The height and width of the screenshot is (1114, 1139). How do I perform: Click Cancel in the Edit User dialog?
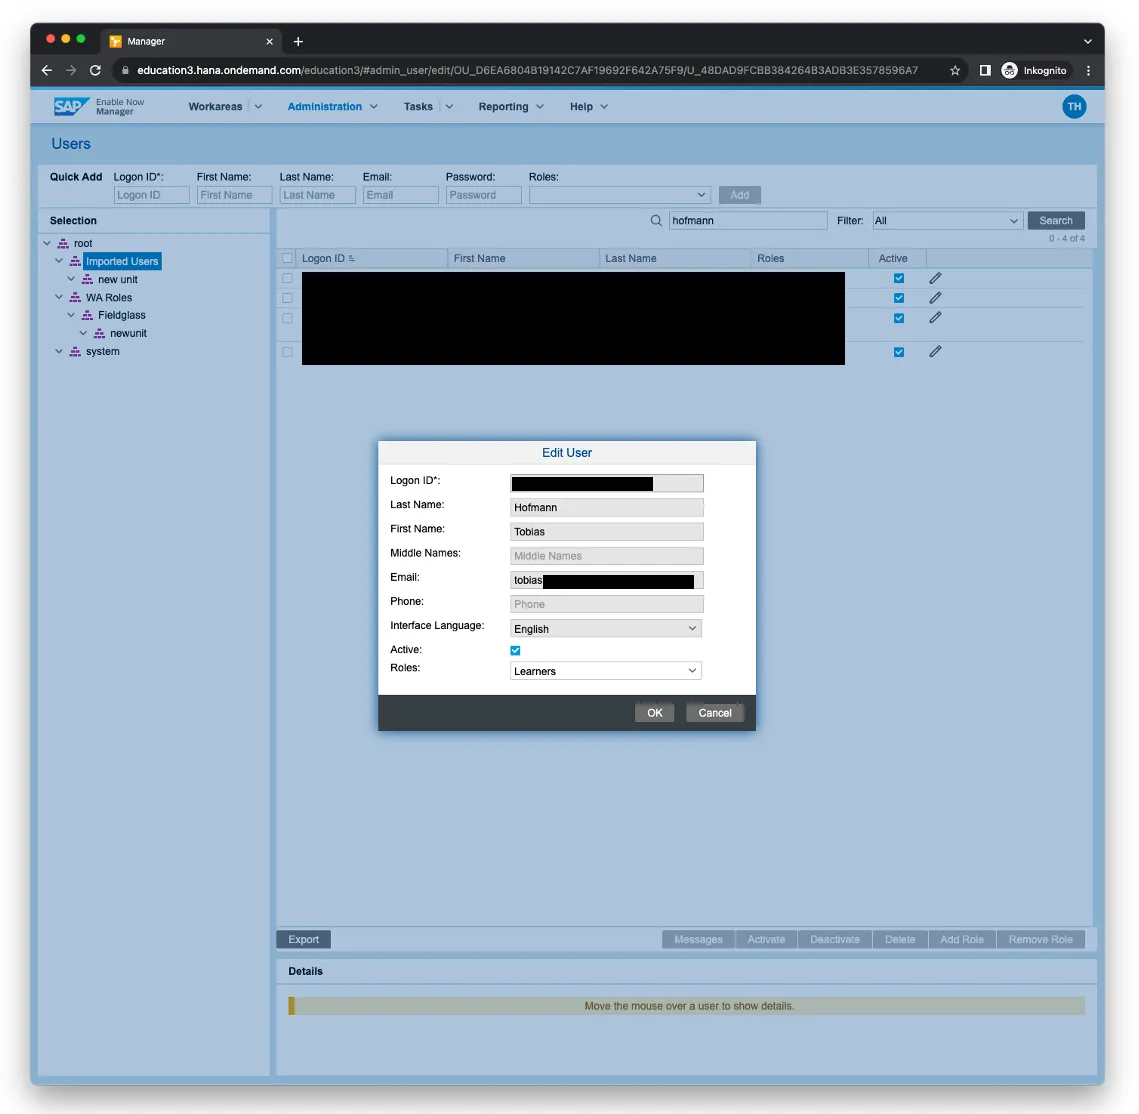714,713
